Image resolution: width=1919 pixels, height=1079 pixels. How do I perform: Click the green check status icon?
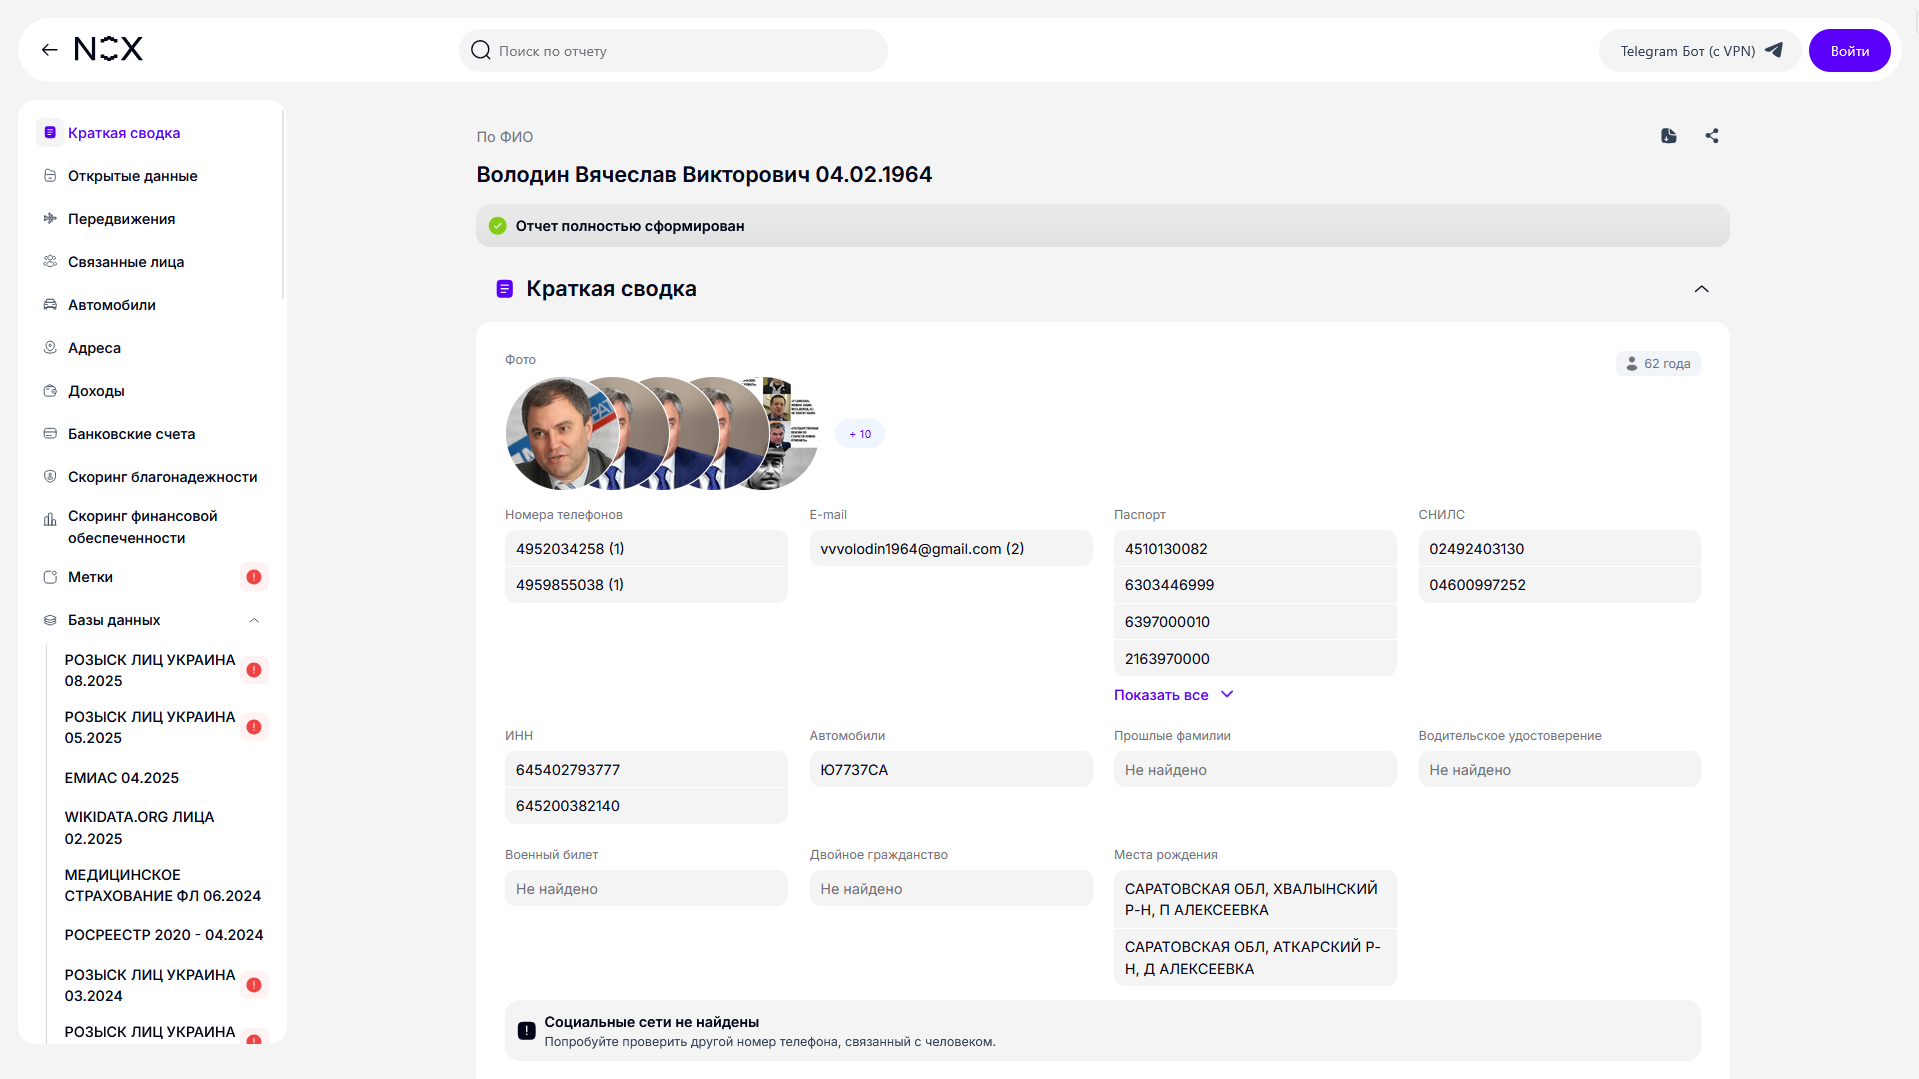(x=497, y=226)
